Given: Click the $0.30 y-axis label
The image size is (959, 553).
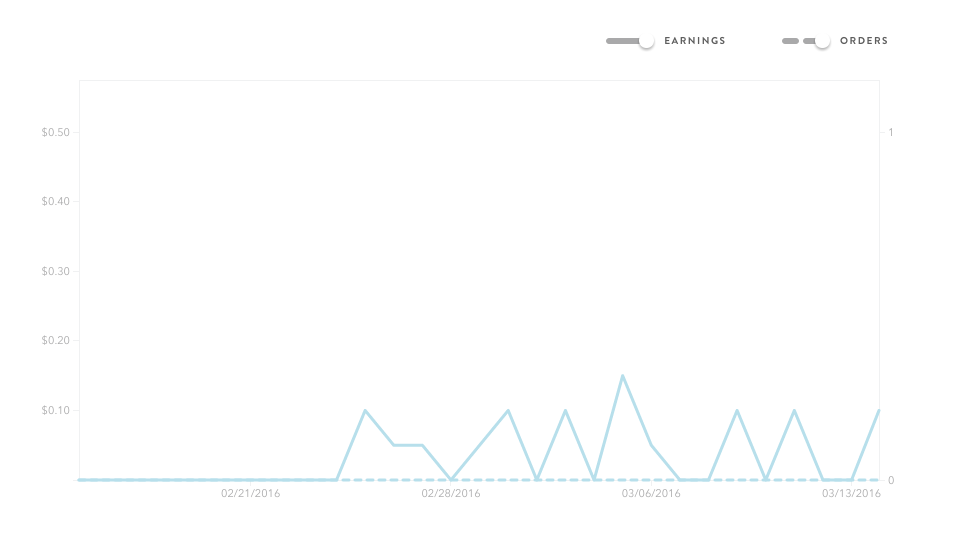Looking at the screenshot, I should coord(56,271).
